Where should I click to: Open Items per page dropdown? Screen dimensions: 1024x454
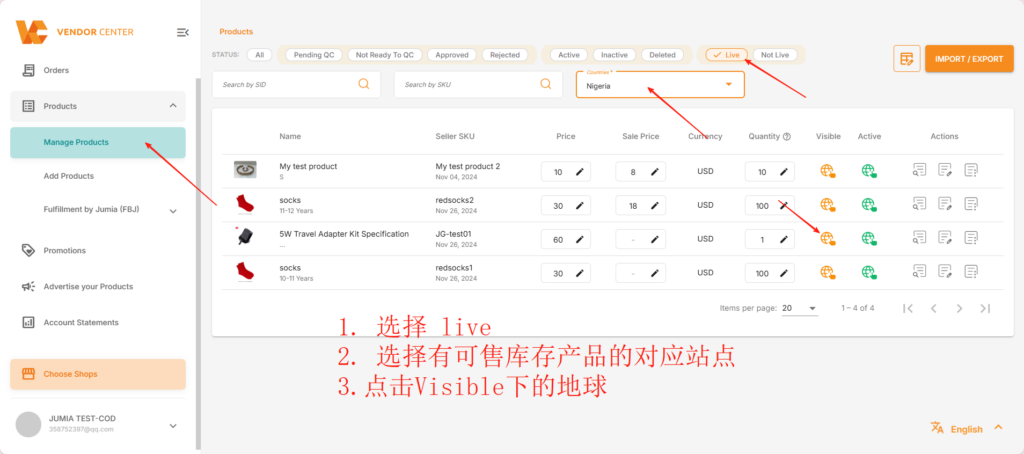click(799, 308)
